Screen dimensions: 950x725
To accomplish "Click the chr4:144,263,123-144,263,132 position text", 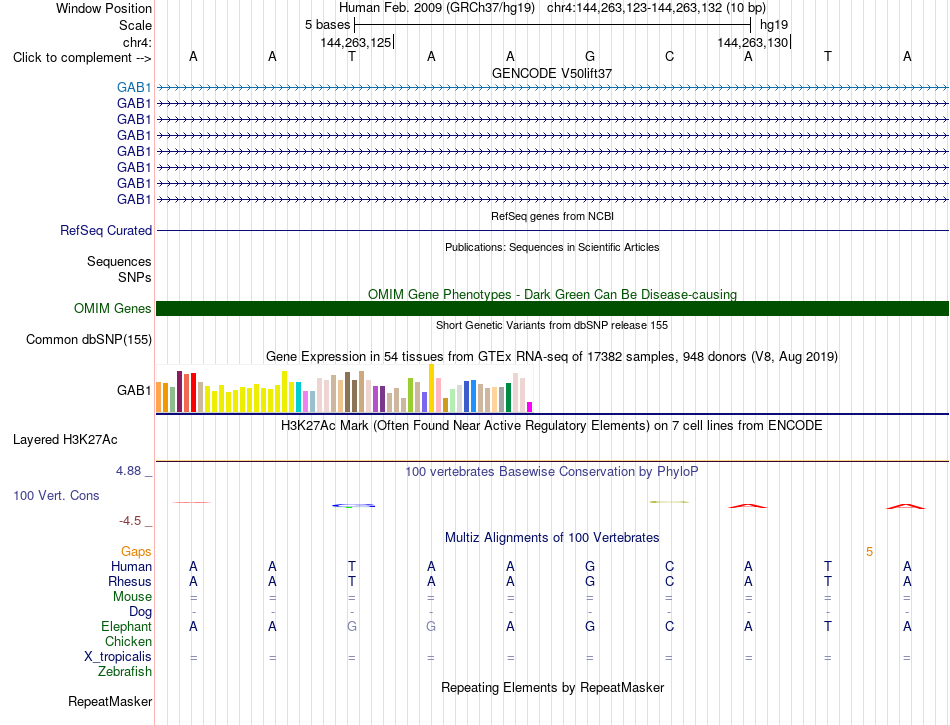I will coord(656,8).
